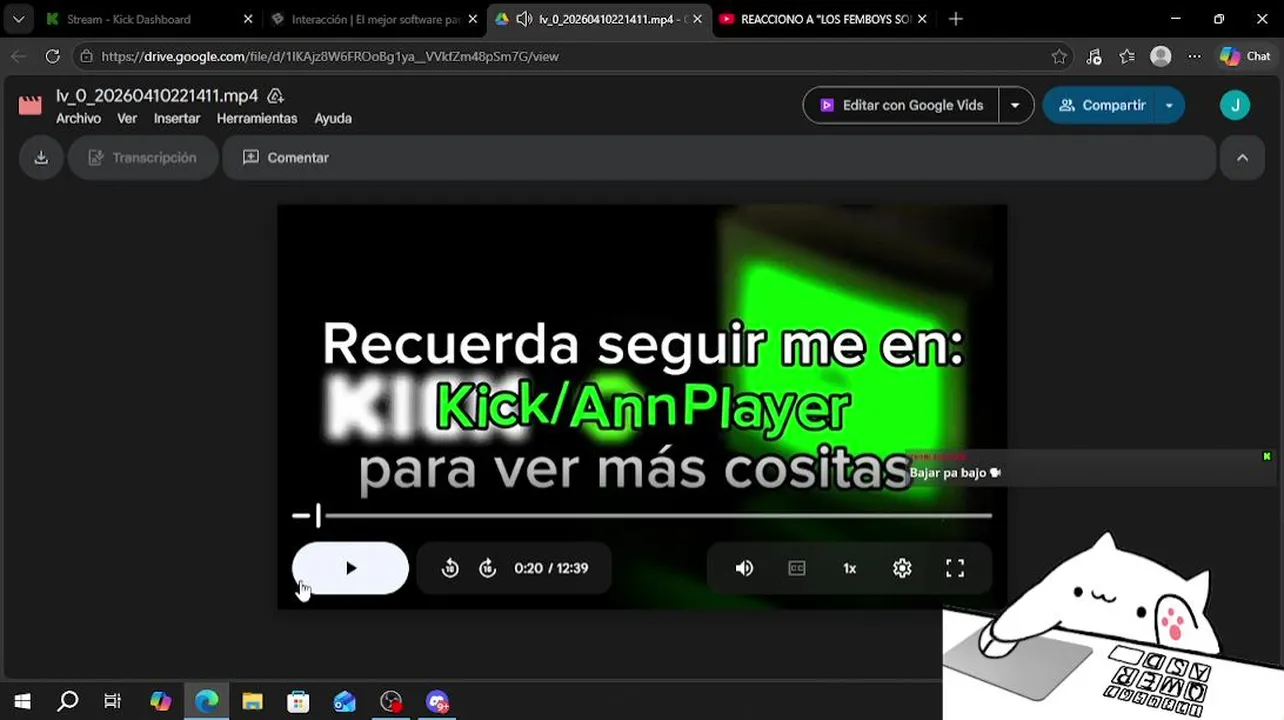This screenshot has height=720, width=1284.
Task: Click the cloud save status icon
Action: pos(275,96)
